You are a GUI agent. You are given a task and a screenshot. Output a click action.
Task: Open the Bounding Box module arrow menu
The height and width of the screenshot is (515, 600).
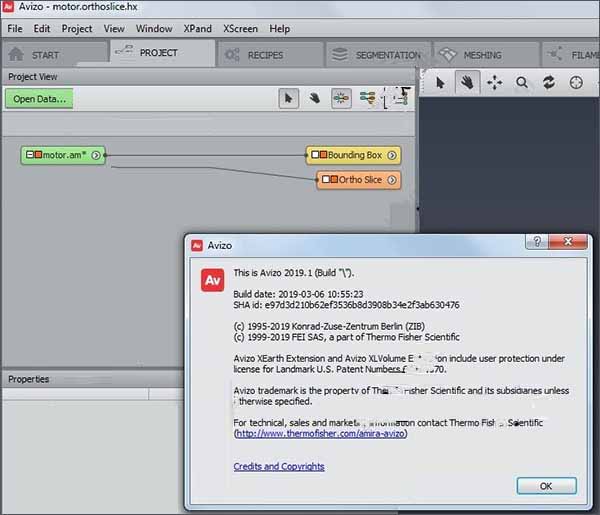click(392, 155)
